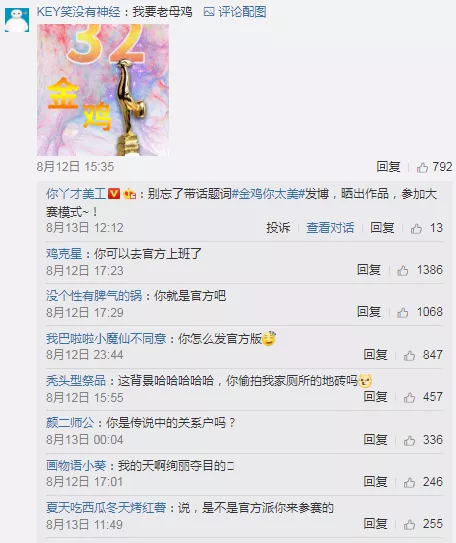Open the 32 金鸡 comment image
This screenshot has height=543, width=456.
(x=103, y=90)
